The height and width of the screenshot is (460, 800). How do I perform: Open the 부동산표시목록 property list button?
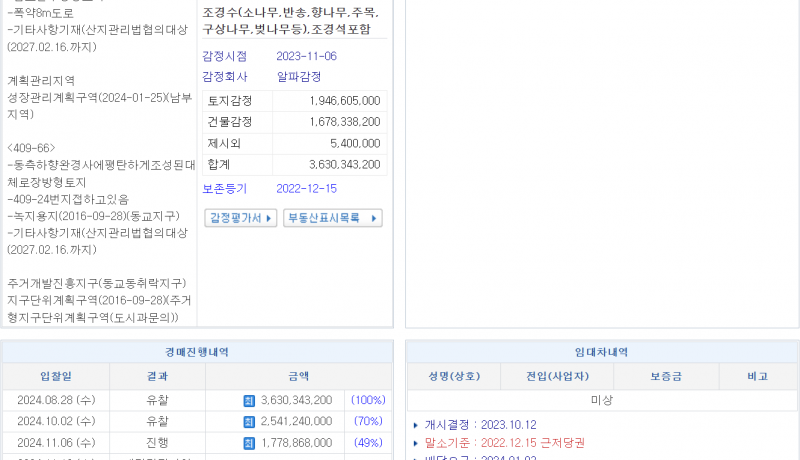(332, 218)
